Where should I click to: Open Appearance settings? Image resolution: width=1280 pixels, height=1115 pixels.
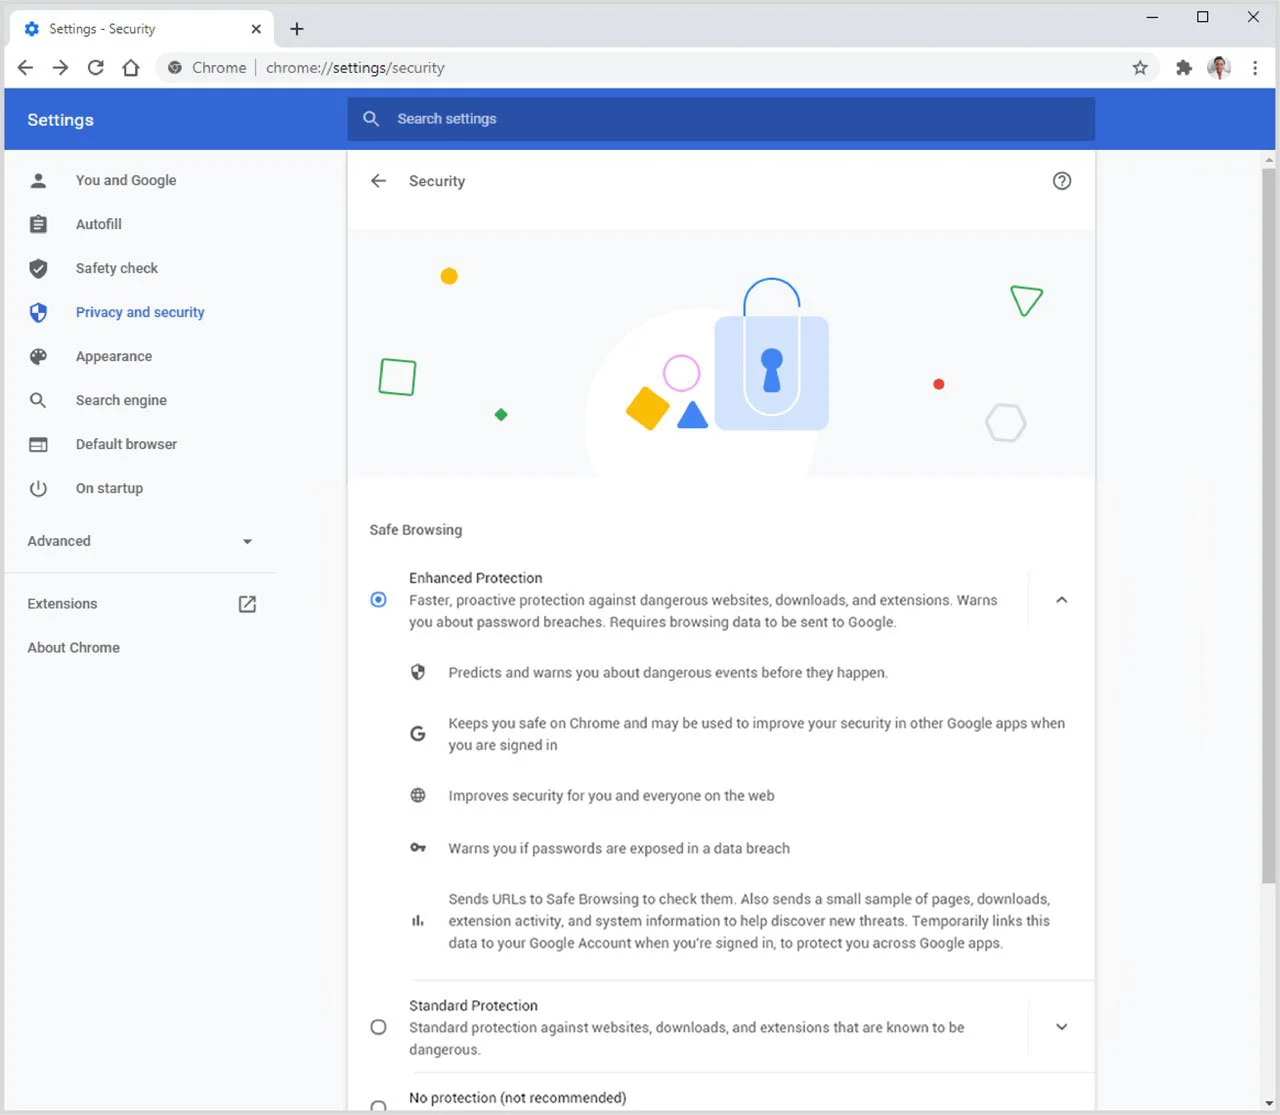pyautogui.click(x=114, y=356)
